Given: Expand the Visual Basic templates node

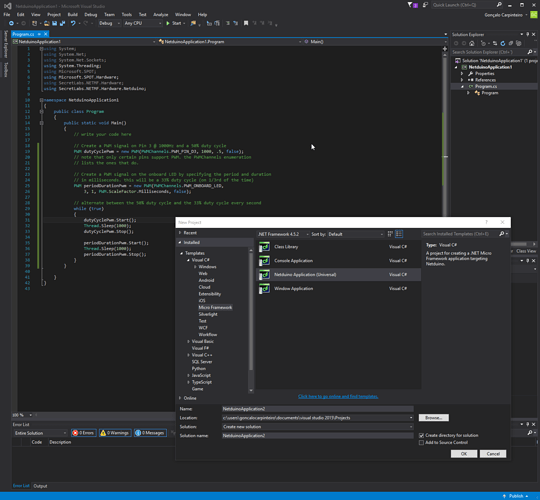Looking at the screenshot, I should [x=188, y=341].
